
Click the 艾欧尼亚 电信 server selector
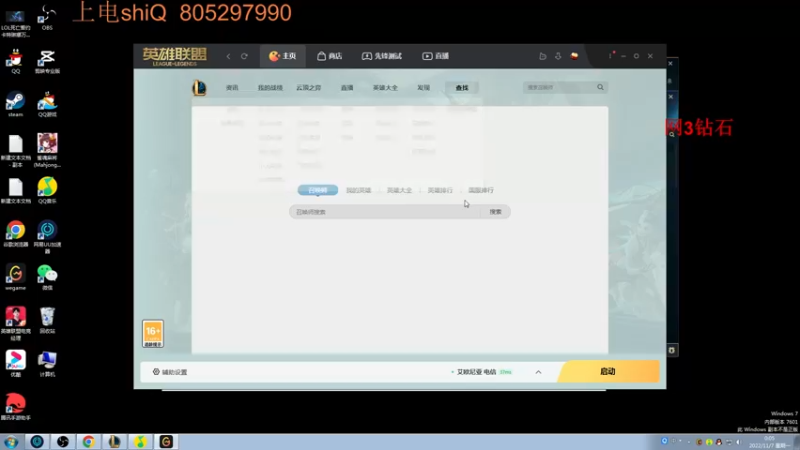point(481,372)
